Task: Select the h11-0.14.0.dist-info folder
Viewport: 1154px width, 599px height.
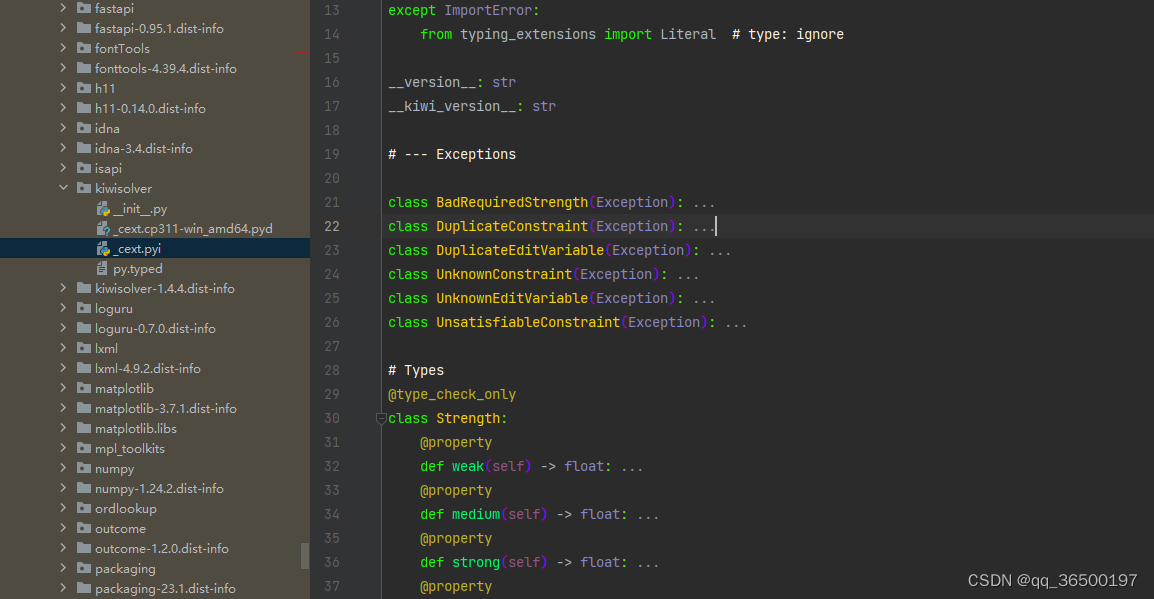Action: click(150, 108)
